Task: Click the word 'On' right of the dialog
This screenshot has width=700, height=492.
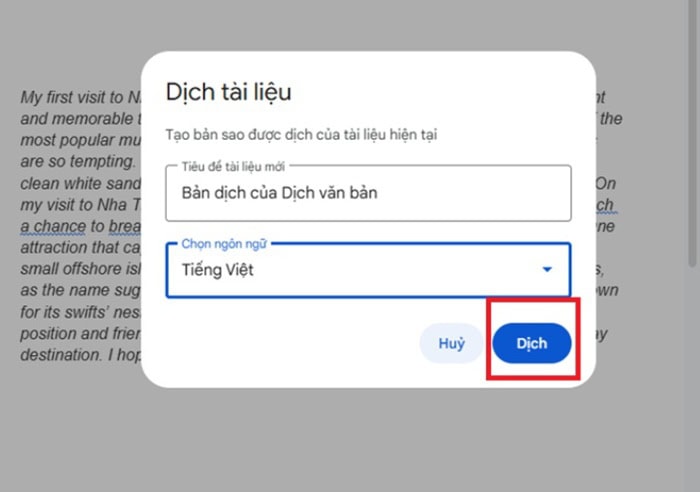Action: (x=606, y=183)
